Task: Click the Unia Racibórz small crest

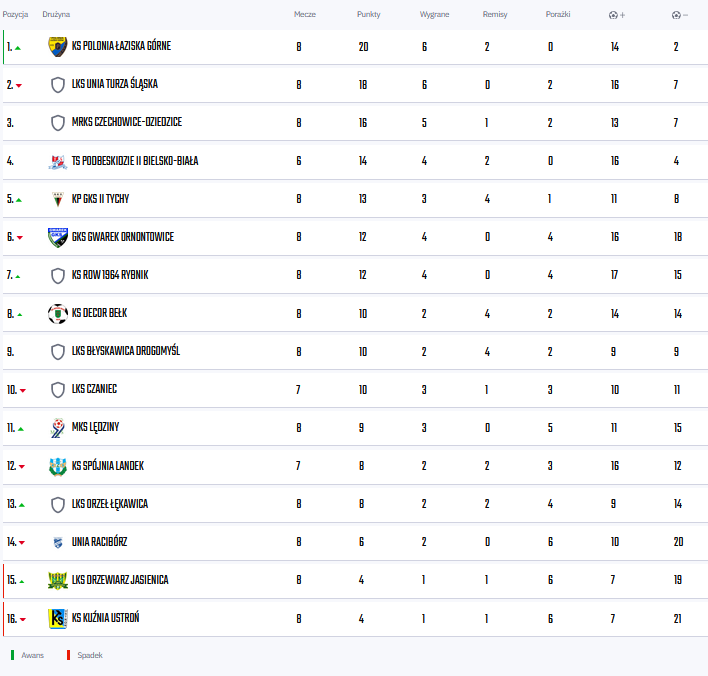Action: pyautogui.click(x=58, y=542)
